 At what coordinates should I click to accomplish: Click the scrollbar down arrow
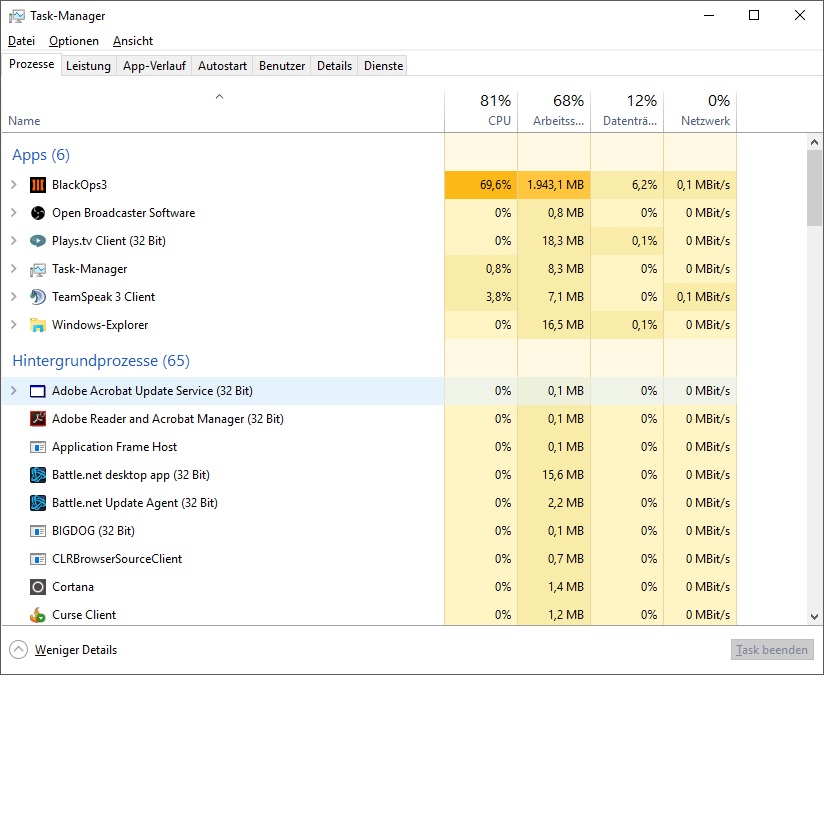814,617
